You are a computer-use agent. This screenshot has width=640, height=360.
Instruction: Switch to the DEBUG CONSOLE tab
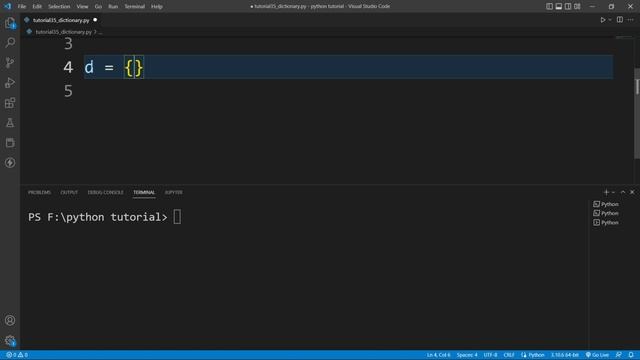(x=105, y=192)
